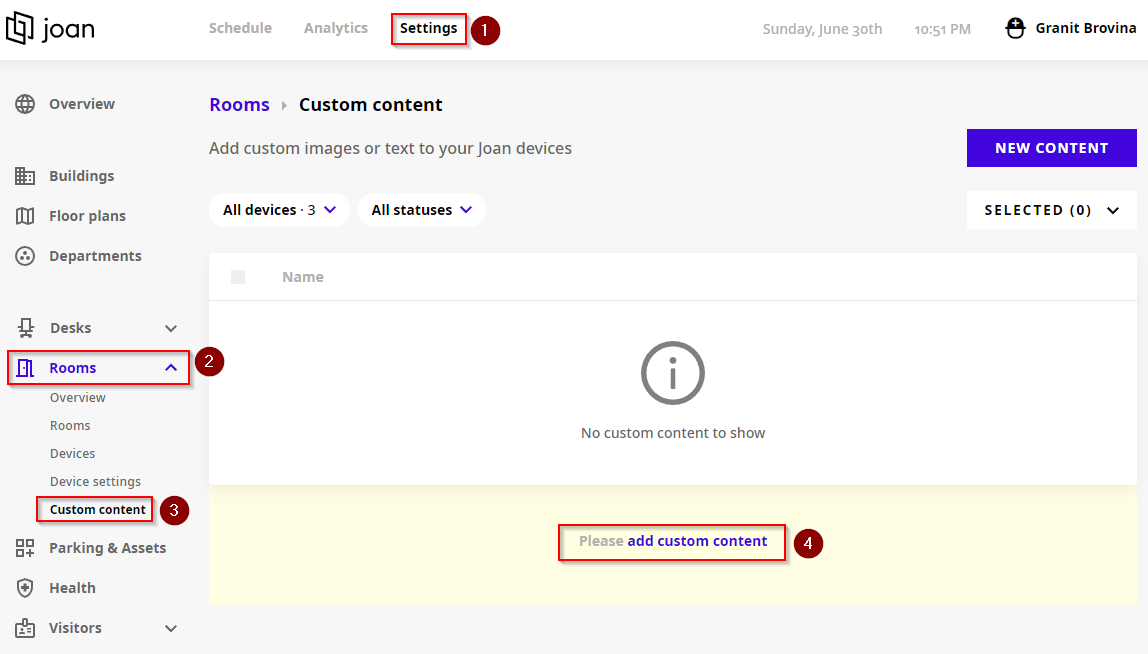Click the No custom content to show message
This screenshot has height=654, width=1148.
click(673, 433)
